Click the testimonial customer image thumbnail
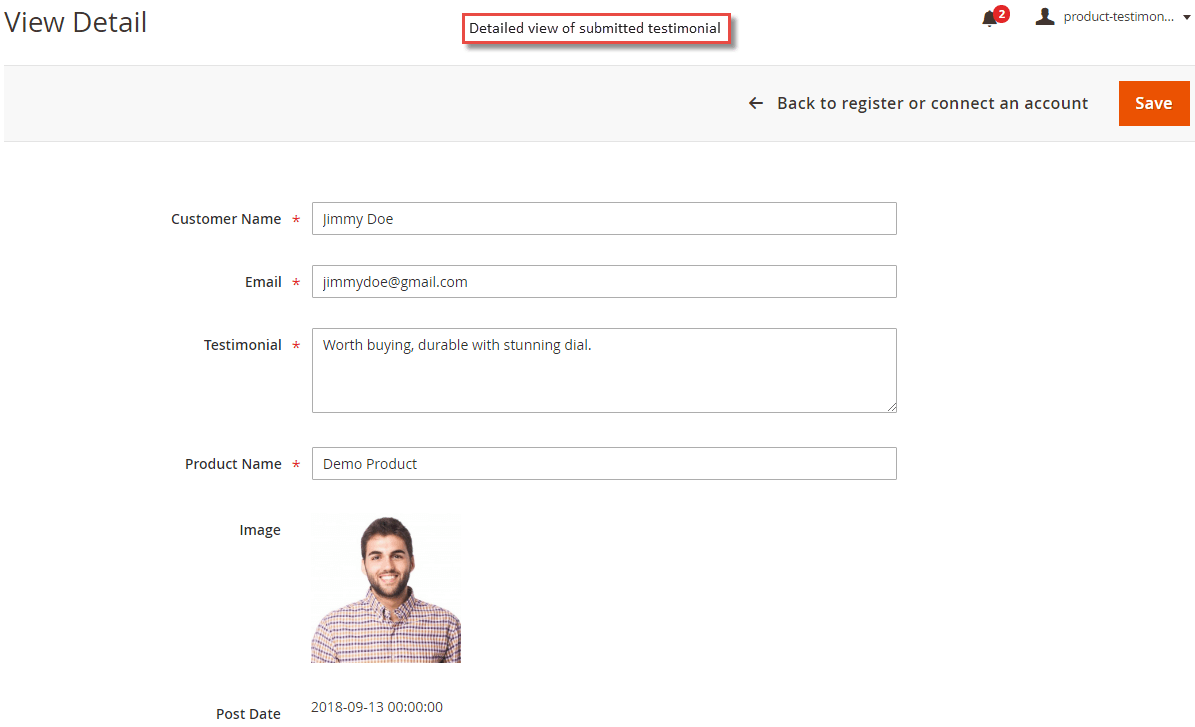 [x=386, y=588]
